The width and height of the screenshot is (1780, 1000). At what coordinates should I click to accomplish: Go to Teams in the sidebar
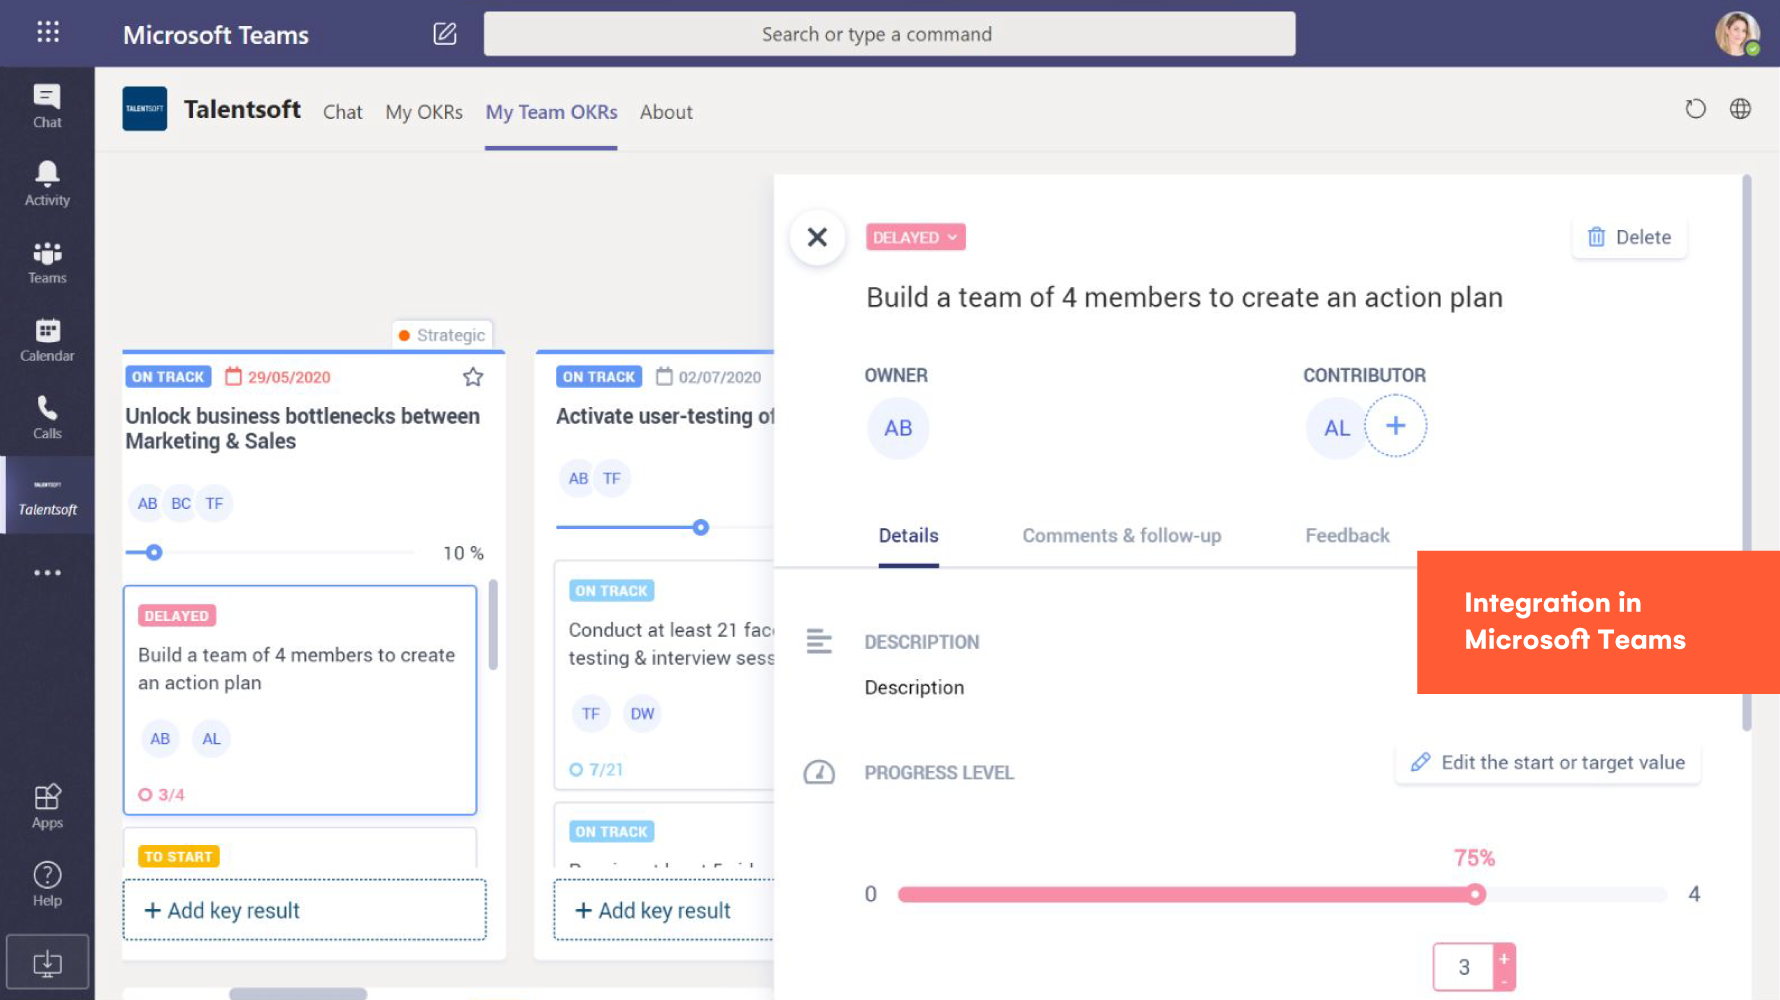(x=47, y=262)
